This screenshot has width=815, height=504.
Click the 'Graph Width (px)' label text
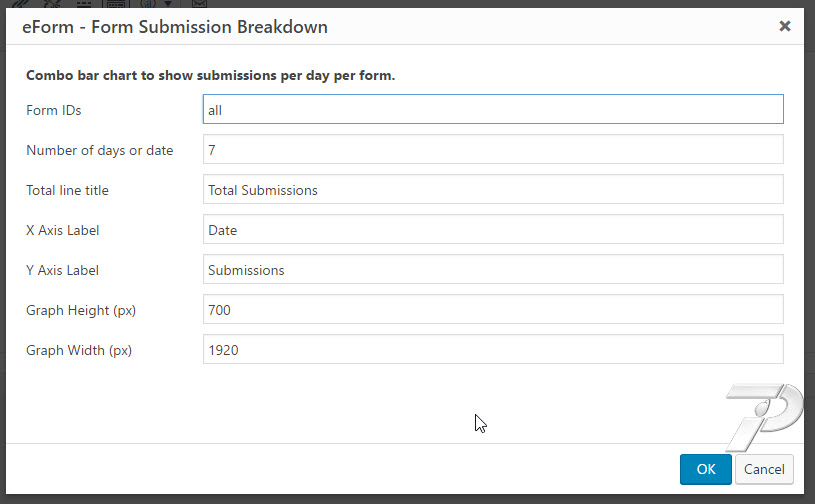(x=79, y=351)
